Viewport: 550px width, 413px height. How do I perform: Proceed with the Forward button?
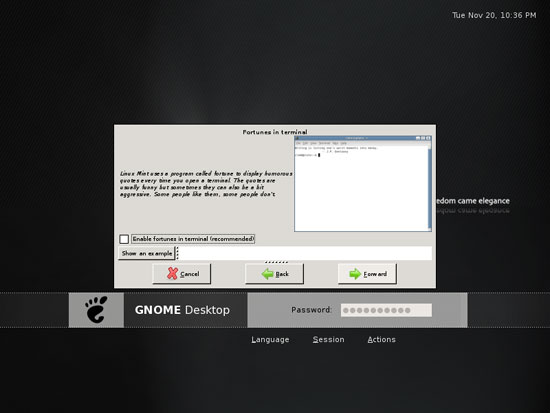[x=367, y=274]
